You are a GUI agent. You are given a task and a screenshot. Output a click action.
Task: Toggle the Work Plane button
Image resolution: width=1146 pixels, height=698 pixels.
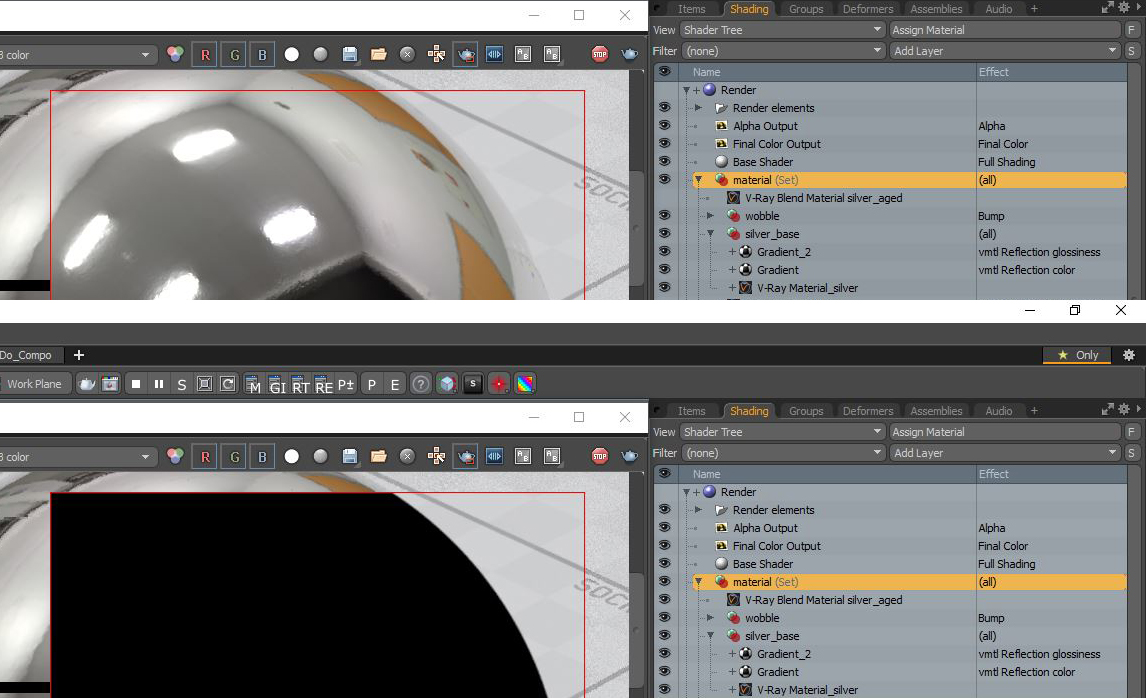(x=34, y=384)
